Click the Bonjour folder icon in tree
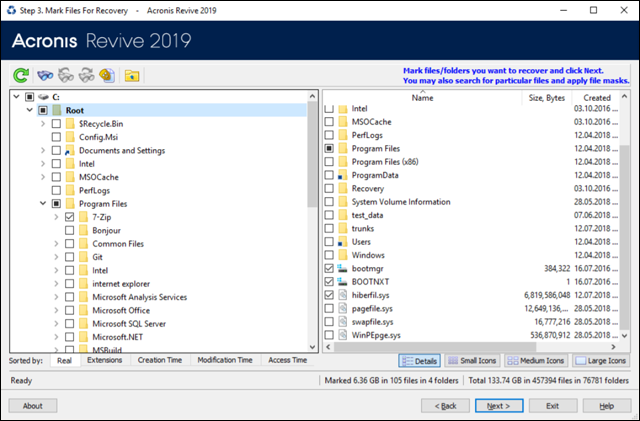This screenshot has width=640, height=421. (x=83, y=230)
